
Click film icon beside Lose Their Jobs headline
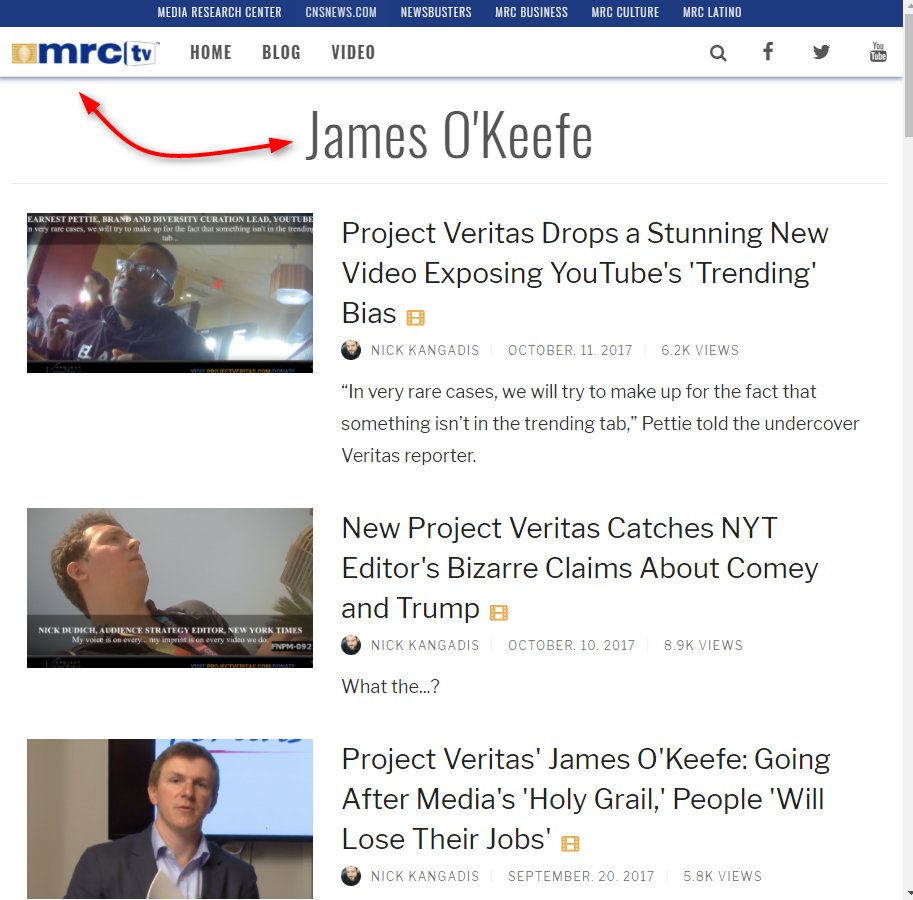pyautogui.click(x=570, y=844)
